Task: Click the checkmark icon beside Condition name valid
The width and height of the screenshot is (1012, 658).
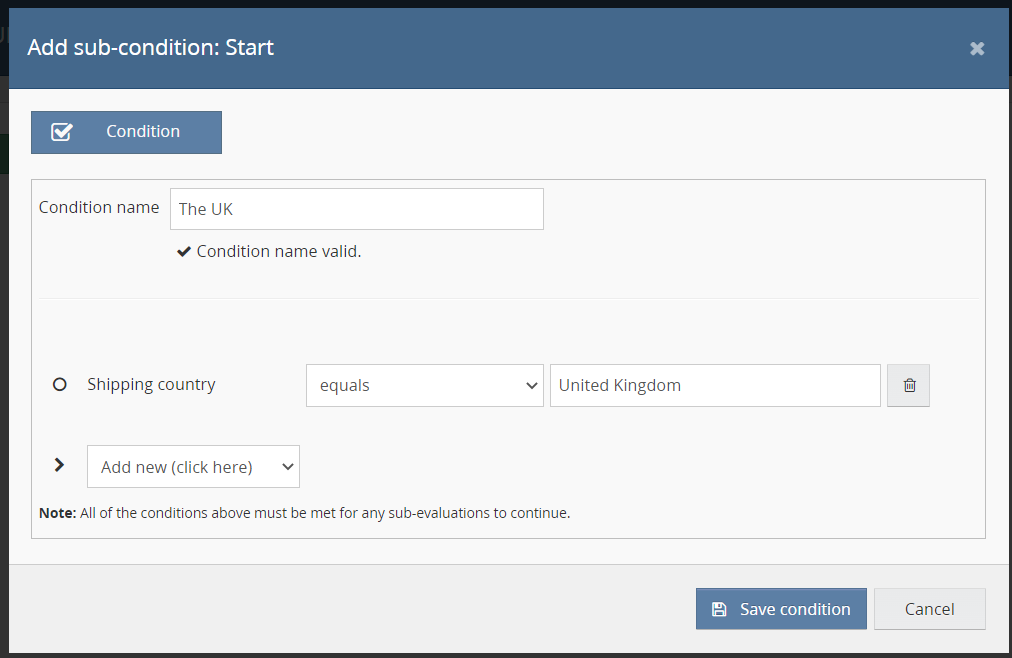Action: [x=184, y=252]
